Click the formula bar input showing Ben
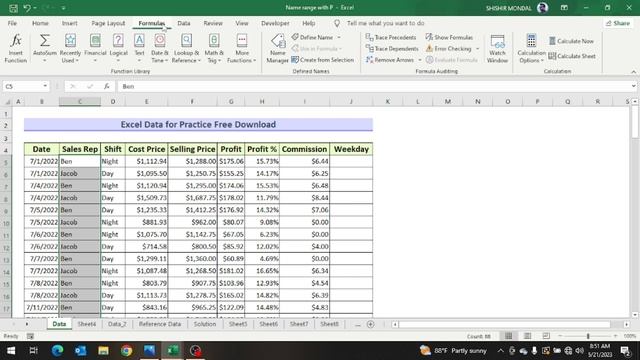This screenshot has height=360, width=640. point(373,86)
